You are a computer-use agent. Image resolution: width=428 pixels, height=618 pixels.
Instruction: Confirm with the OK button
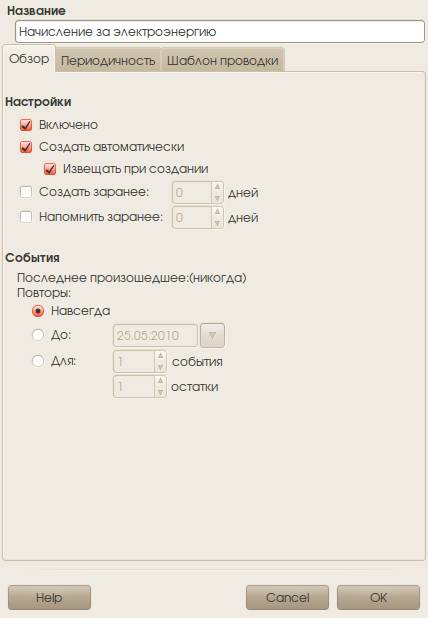378,598
